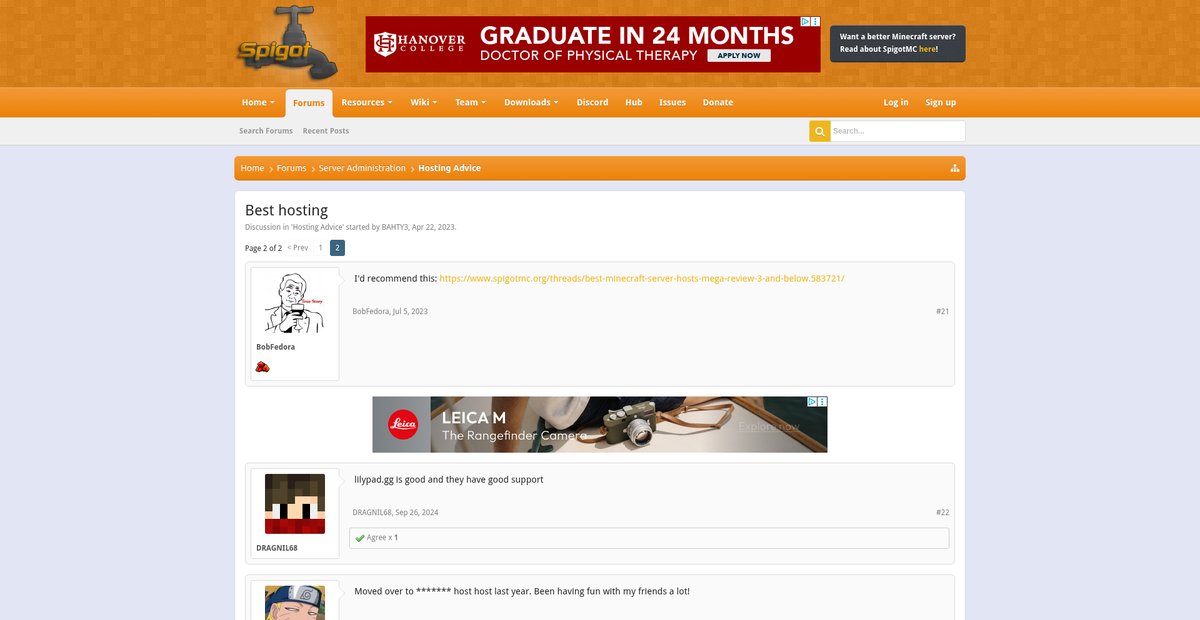This screenshot has height=620, width=1200.
Task: Click Log in
Action: click(x=896, y=102)
